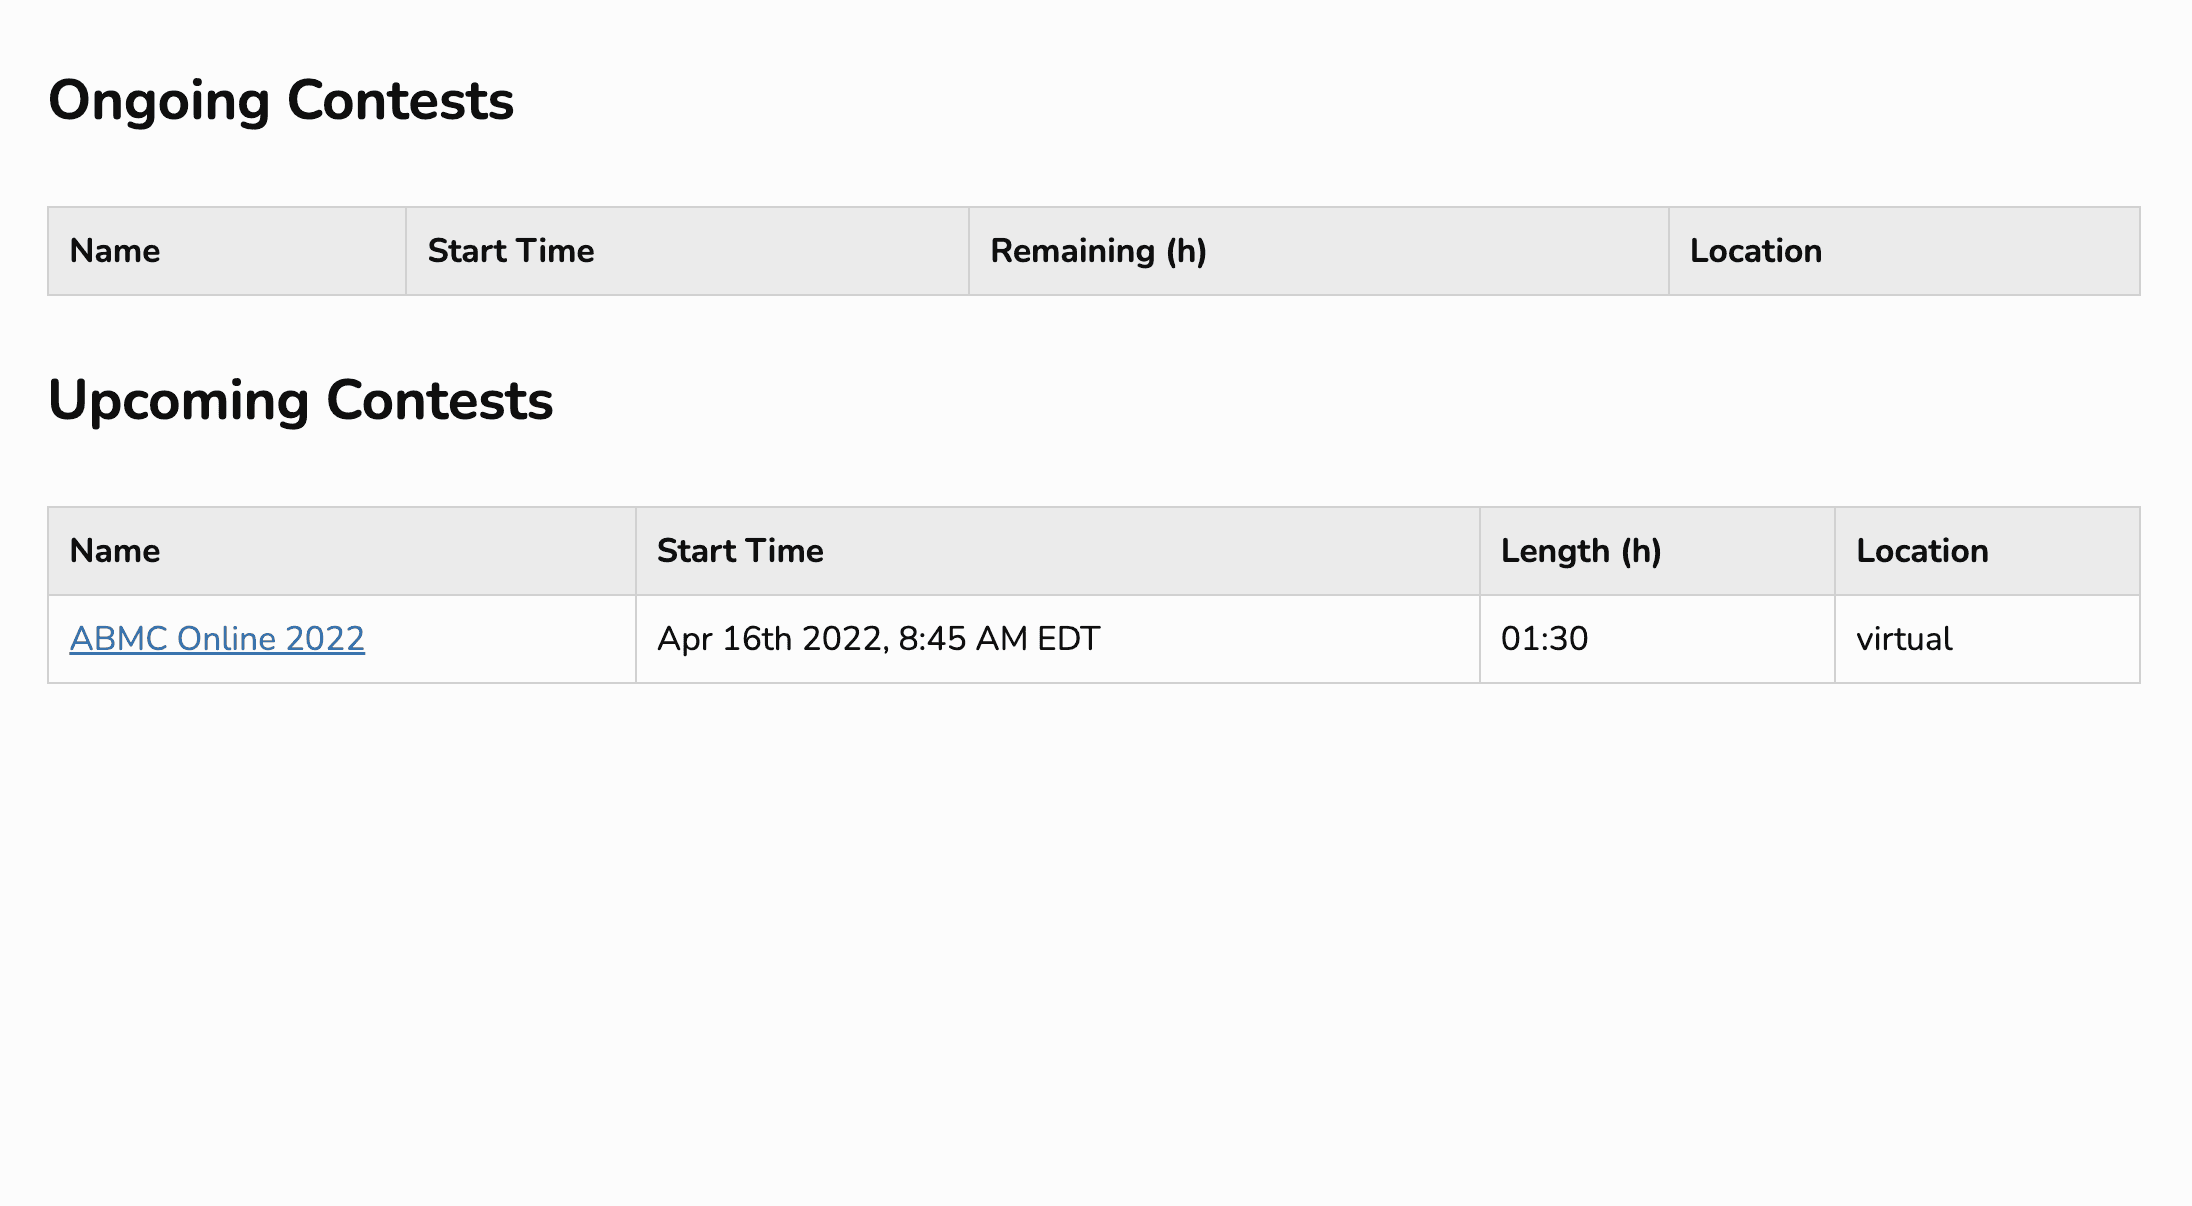
Task: Select the Name header in Ongoing Contests
Action: click(x=114, y=251)
